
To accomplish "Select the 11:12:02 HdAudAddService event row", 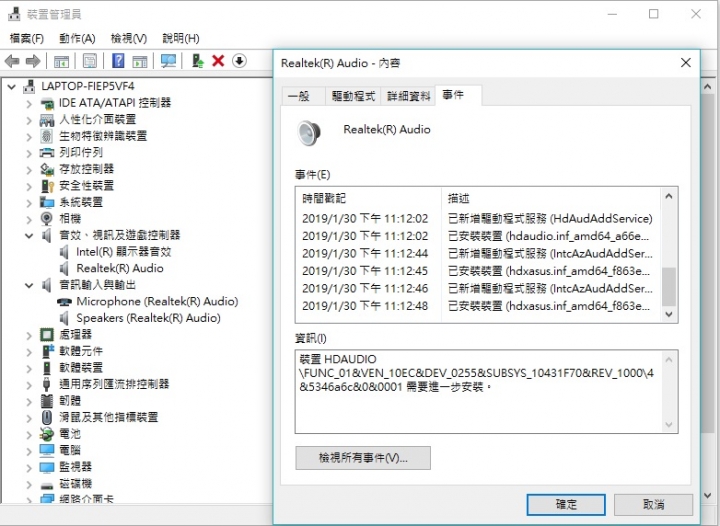I will [478, 218].
